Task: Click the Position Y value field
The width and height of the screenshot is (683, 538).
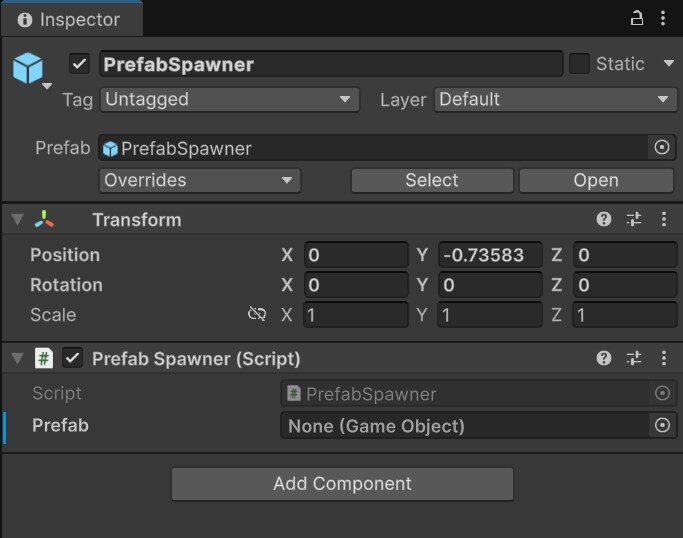Action: point(490,255)
